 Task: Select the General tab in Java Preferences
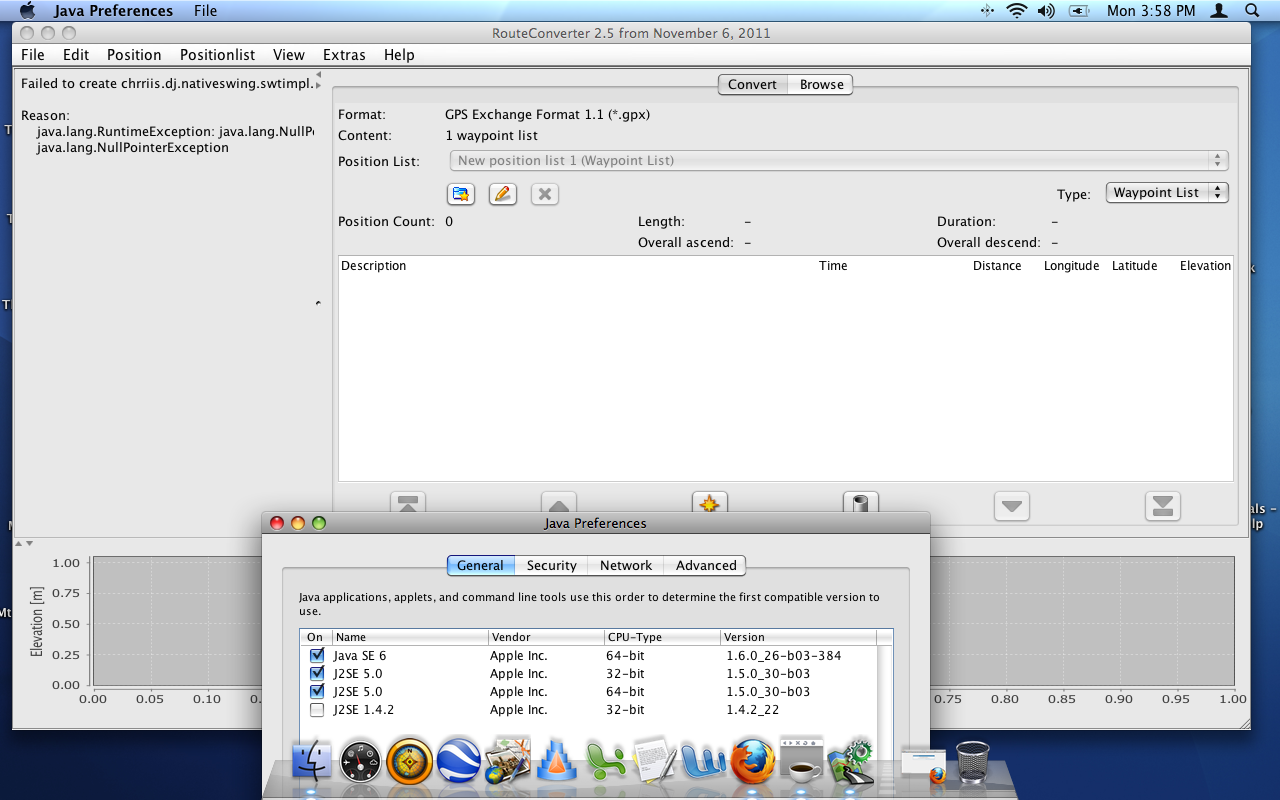tap(480, 565)
